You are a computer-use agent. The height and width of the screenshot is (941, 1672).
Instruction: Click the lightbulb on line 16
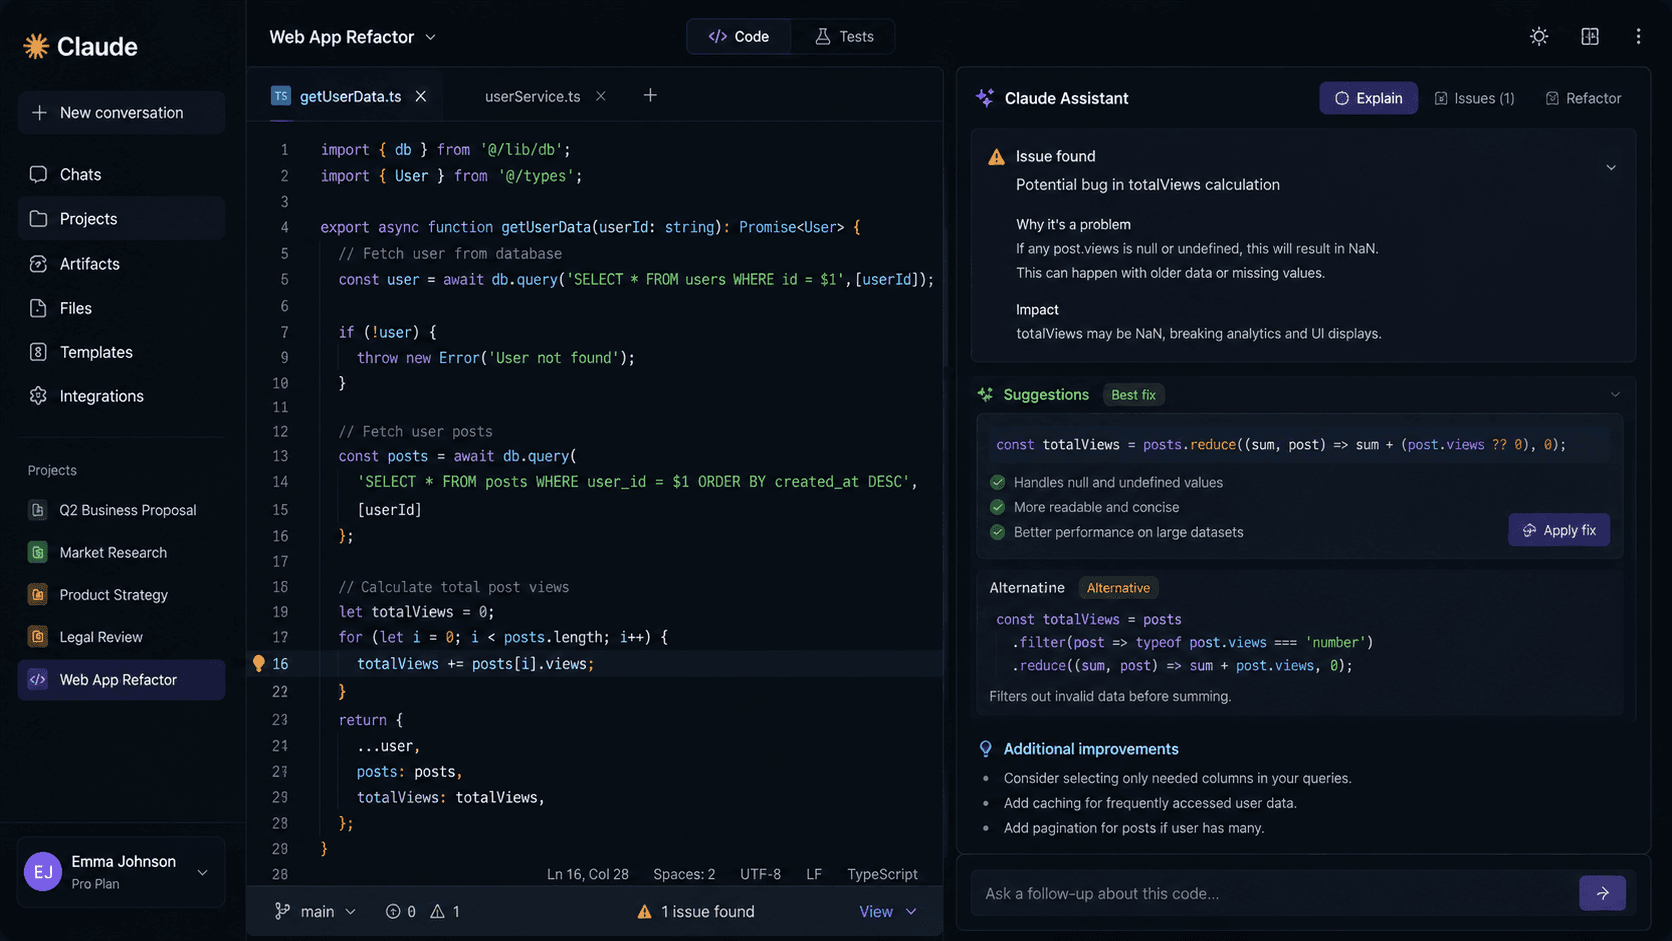[259, 663]
